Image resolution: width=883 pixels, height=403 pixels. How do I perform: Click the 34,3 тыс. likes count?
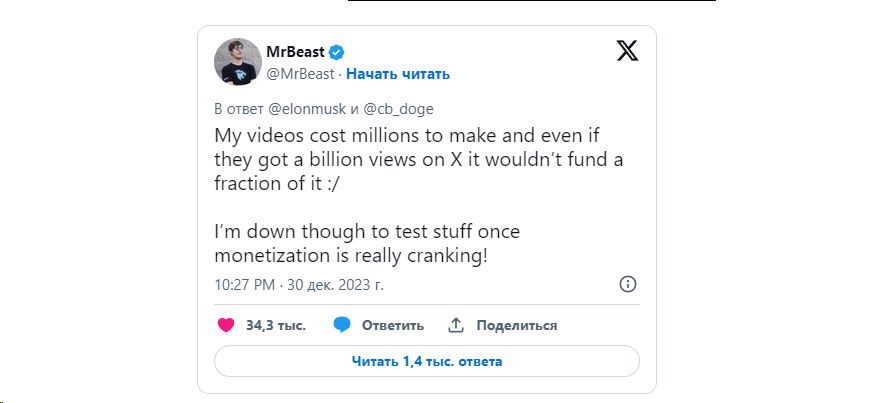pos(275,325)
